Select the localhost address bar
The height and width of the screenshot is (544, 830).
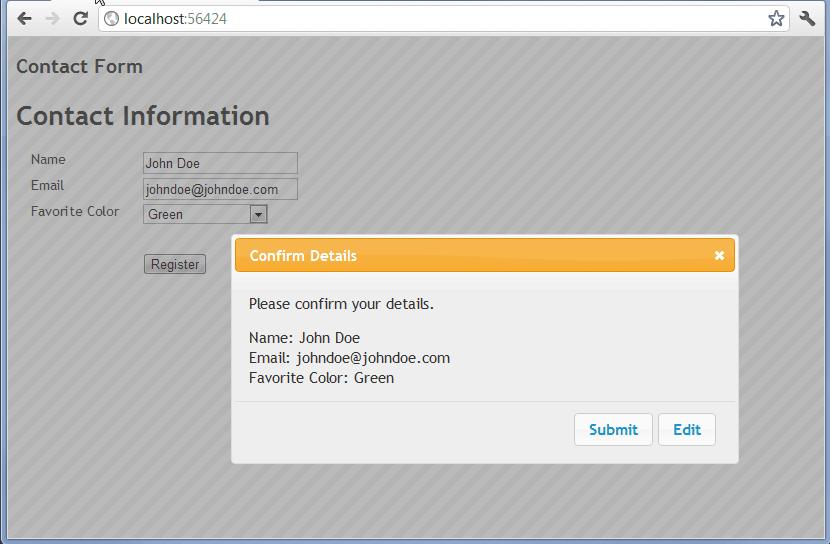coord(440,19)
